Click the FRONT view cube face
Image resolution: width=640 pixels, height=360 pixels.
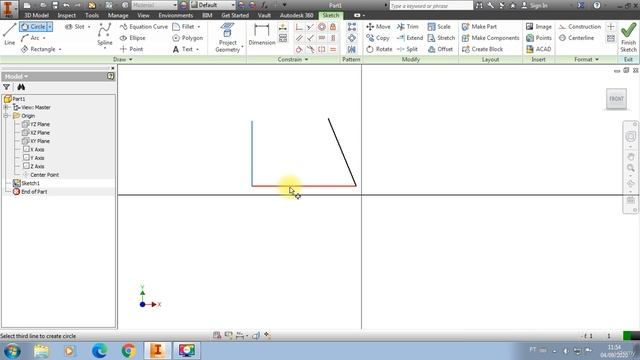tap(616, 99)
